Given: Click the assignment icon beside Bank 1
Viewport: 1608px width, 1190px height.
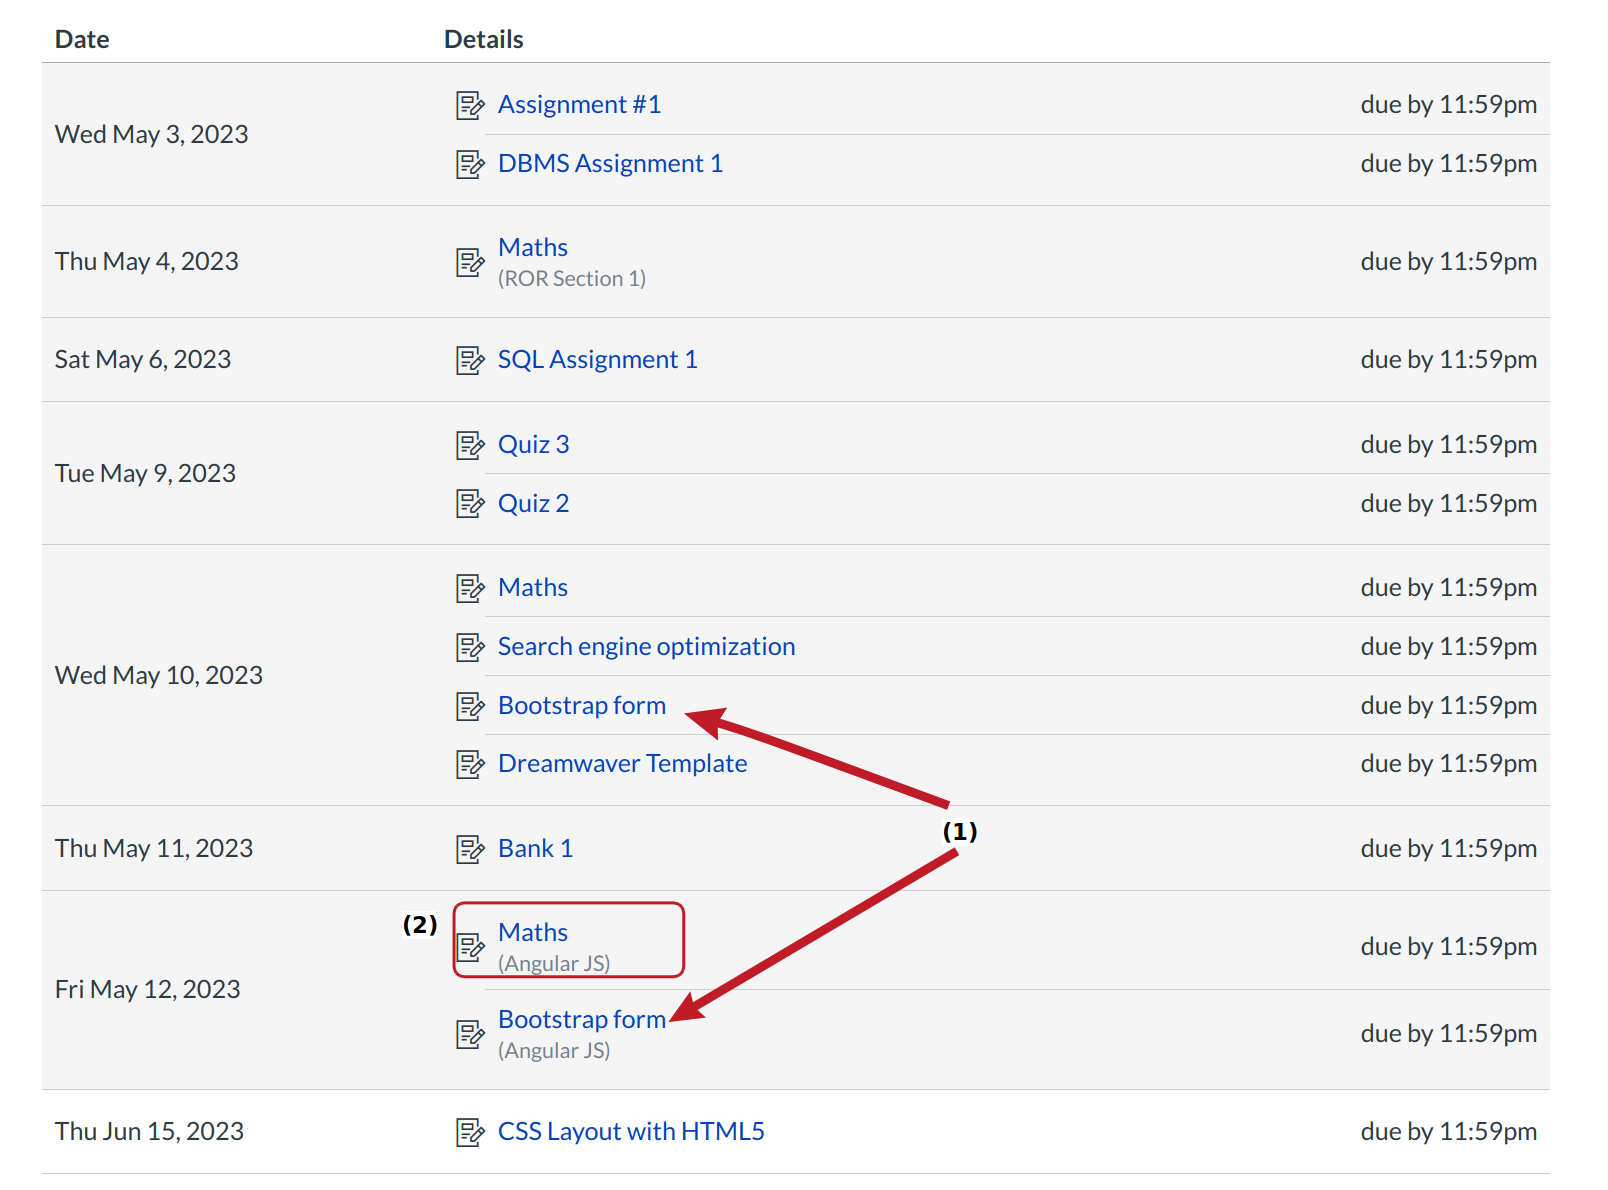Looking at the screenshot, I should tap(470, 849).
